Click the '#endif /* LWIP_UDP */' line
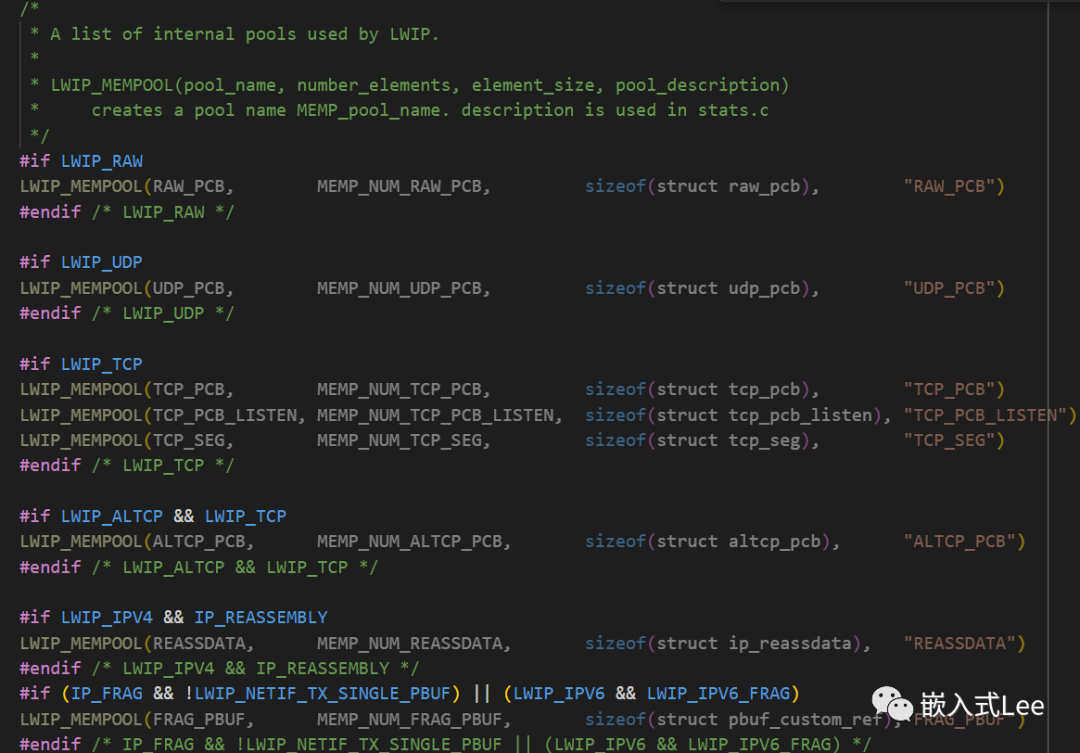 pyautogui.click(x=127, y=313)
